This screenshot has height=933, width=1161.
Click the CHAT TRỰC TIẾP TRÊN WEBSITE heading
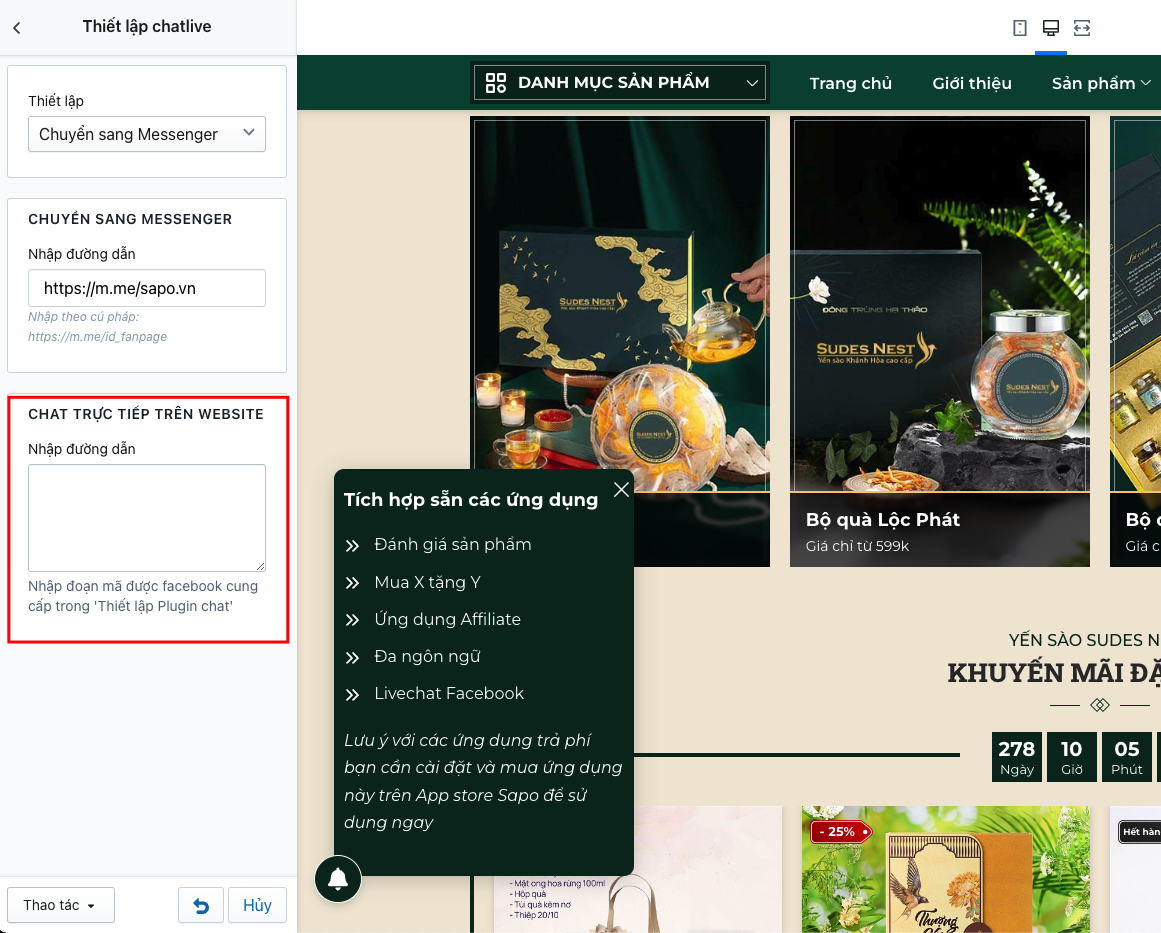pos(146,414)
